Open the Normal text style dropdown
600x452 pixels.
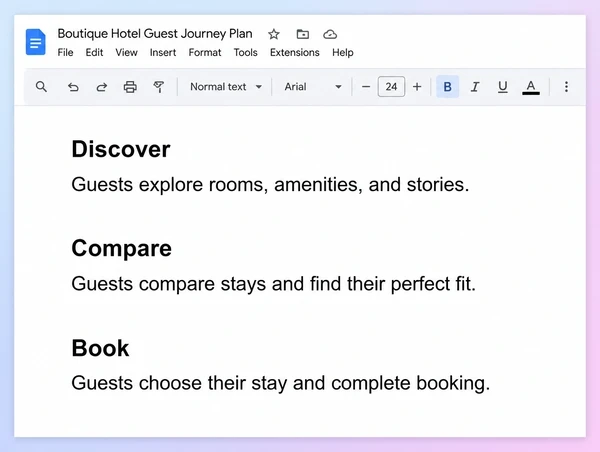(x=226, y=87)
